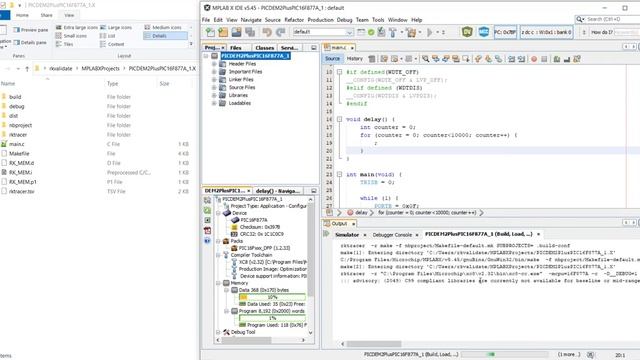Switch editor to History view

tap(354, 59)
